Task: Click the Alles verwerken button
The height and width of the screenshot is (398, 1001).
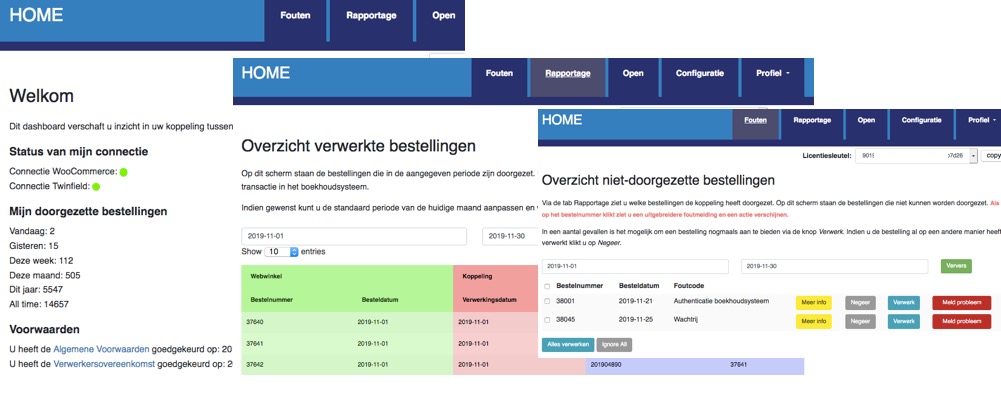Action: [568, 344]
